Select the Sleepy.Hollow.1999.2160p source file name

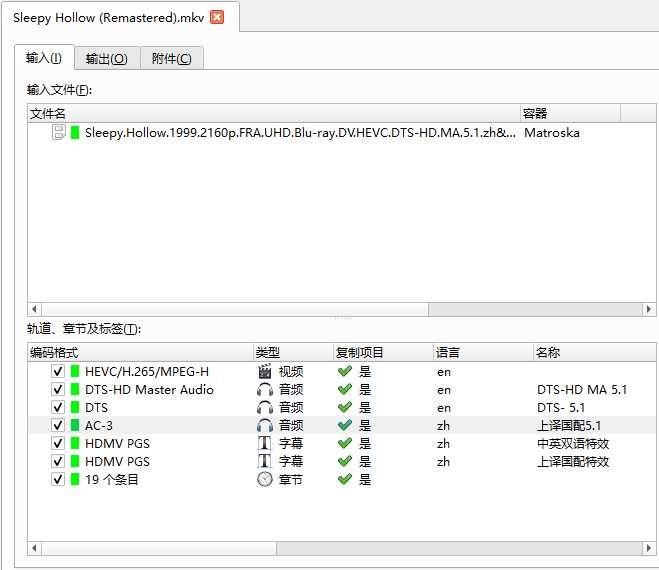300,133
